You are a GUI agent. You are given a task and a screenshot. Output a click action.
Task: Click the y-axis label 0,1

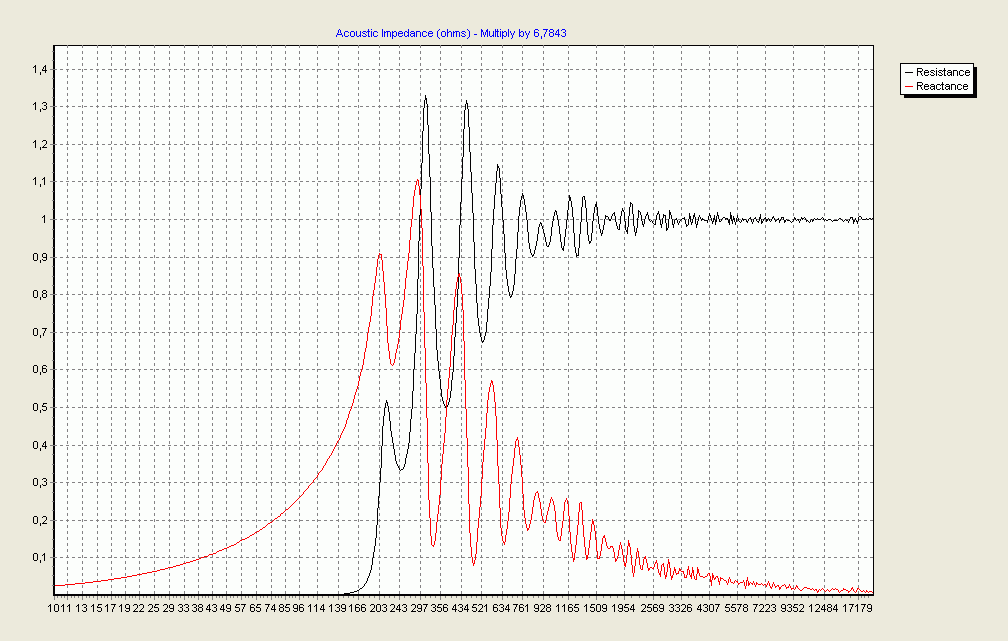click(x=40, y=558)
